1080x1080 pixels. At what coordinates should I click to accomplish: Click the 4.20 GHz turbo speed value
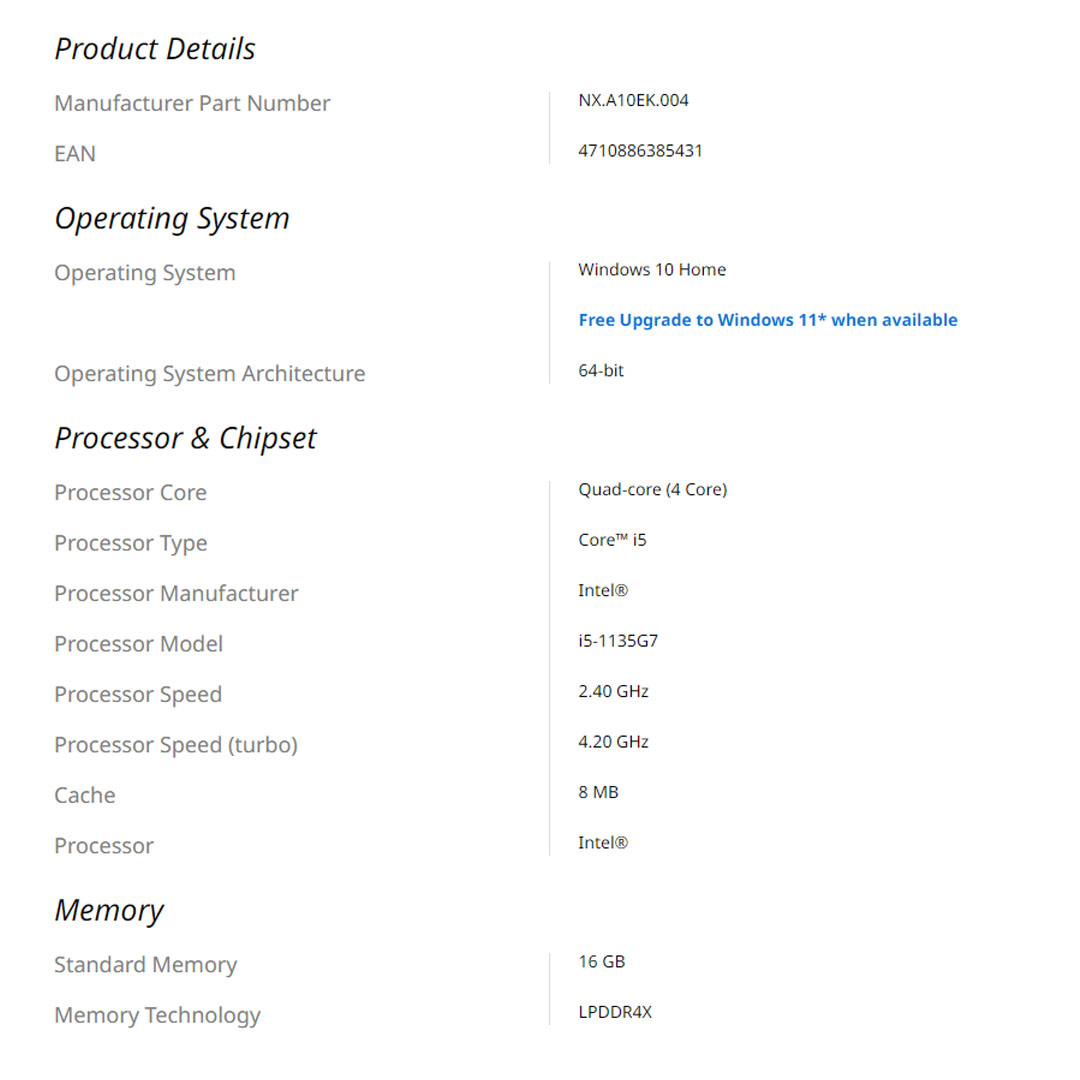tap(613, 742)
